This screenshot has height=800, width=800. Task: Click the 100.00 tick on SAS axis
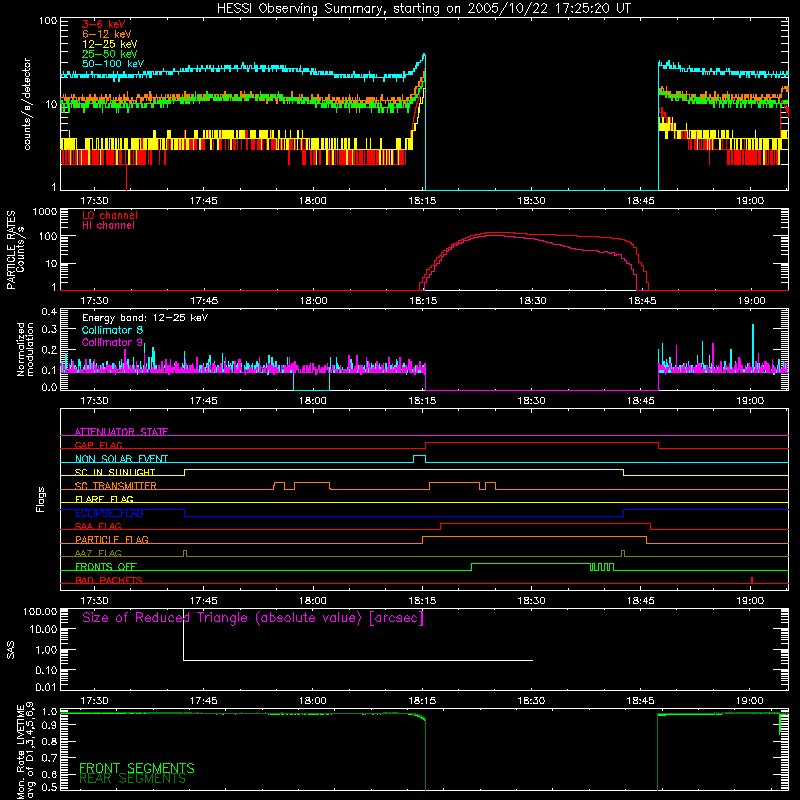[x=40, y=611]
